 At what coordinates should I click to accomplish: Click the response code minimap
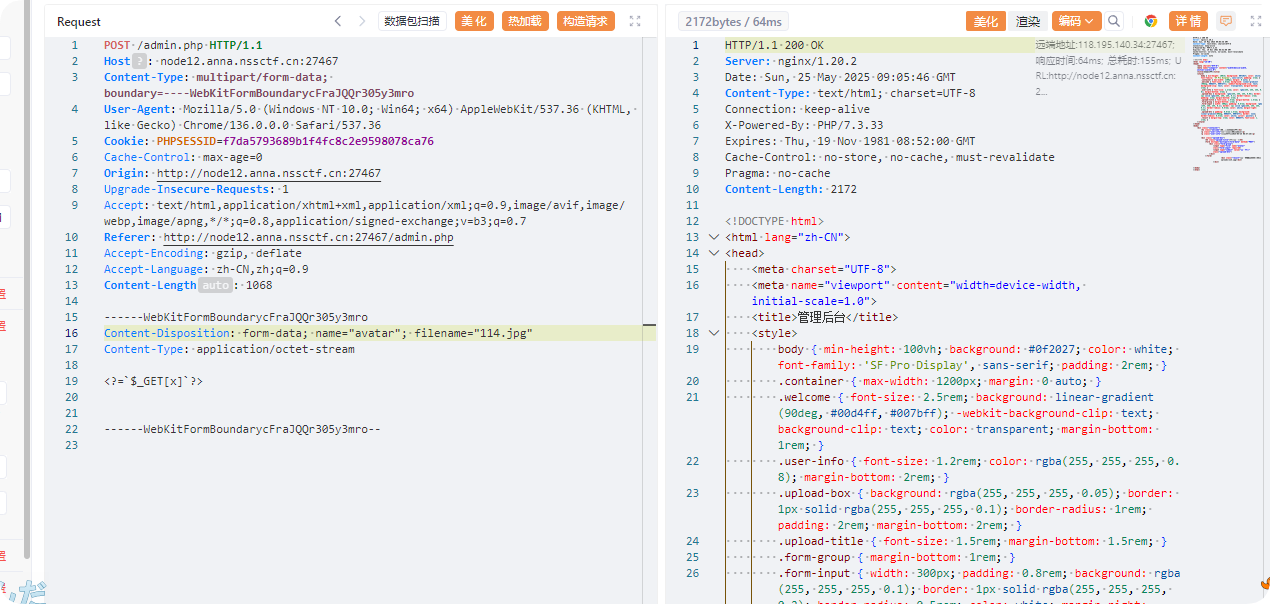[x=1225, y=105]
